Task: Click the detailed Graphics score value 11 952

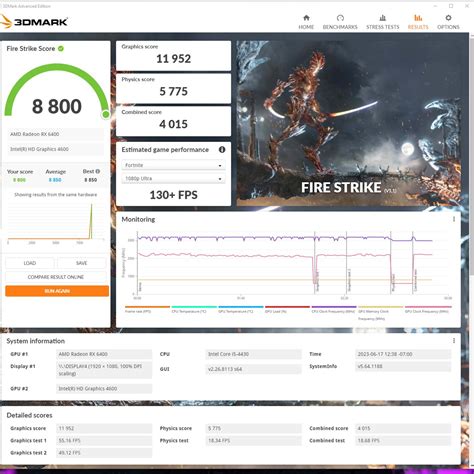Action: (x=104, y=428)
